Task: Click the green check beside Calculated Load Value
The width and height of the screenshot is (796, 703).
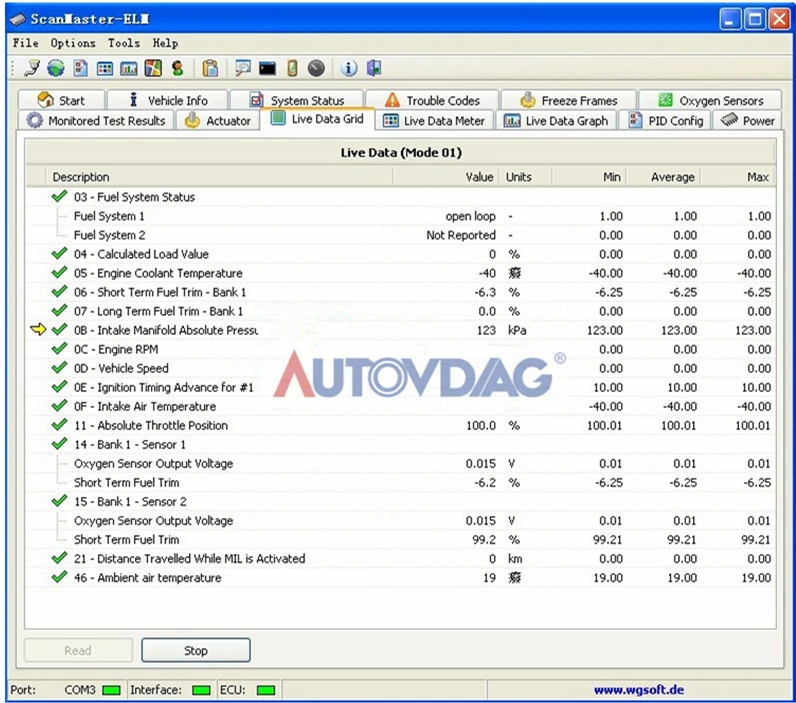Action: [59, 253]
